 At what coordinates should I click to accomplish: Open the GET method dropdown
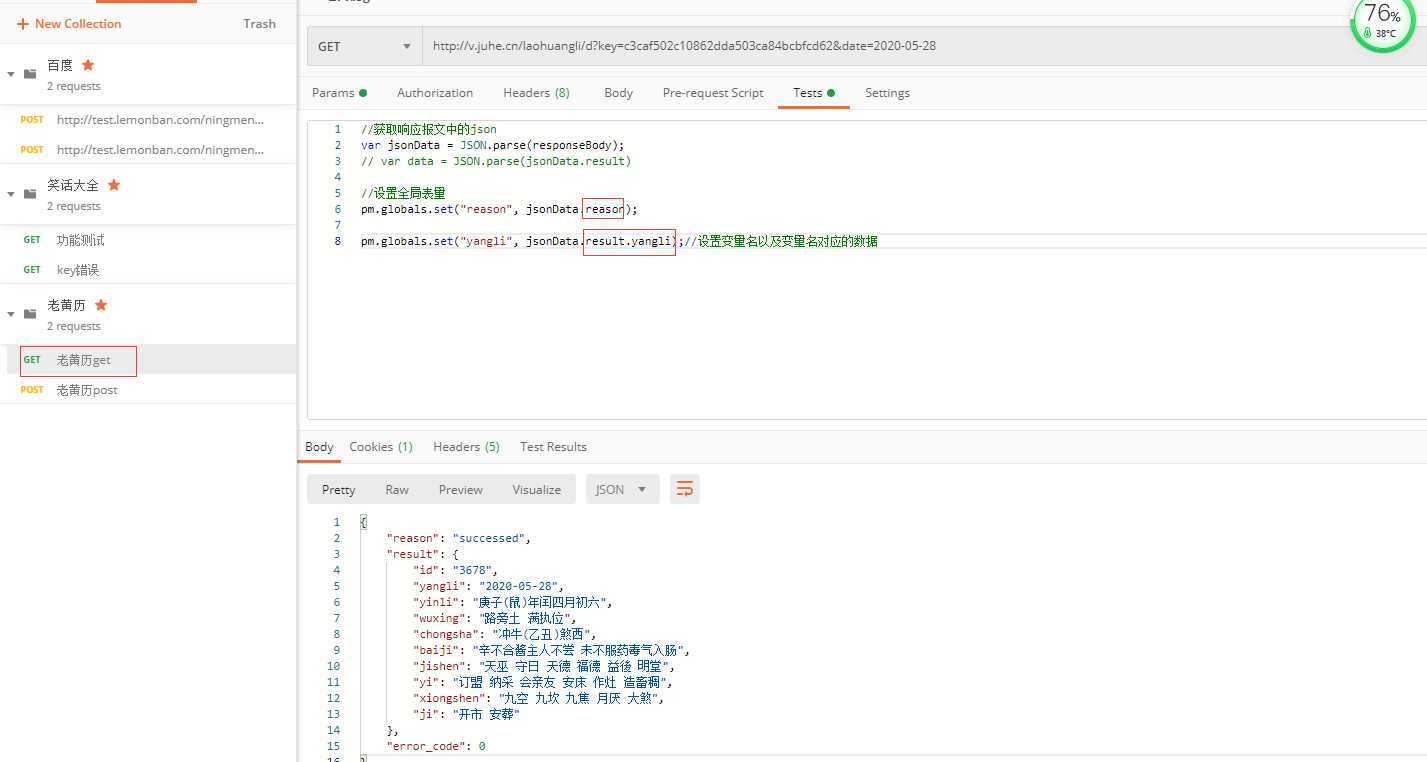point(364,46)
